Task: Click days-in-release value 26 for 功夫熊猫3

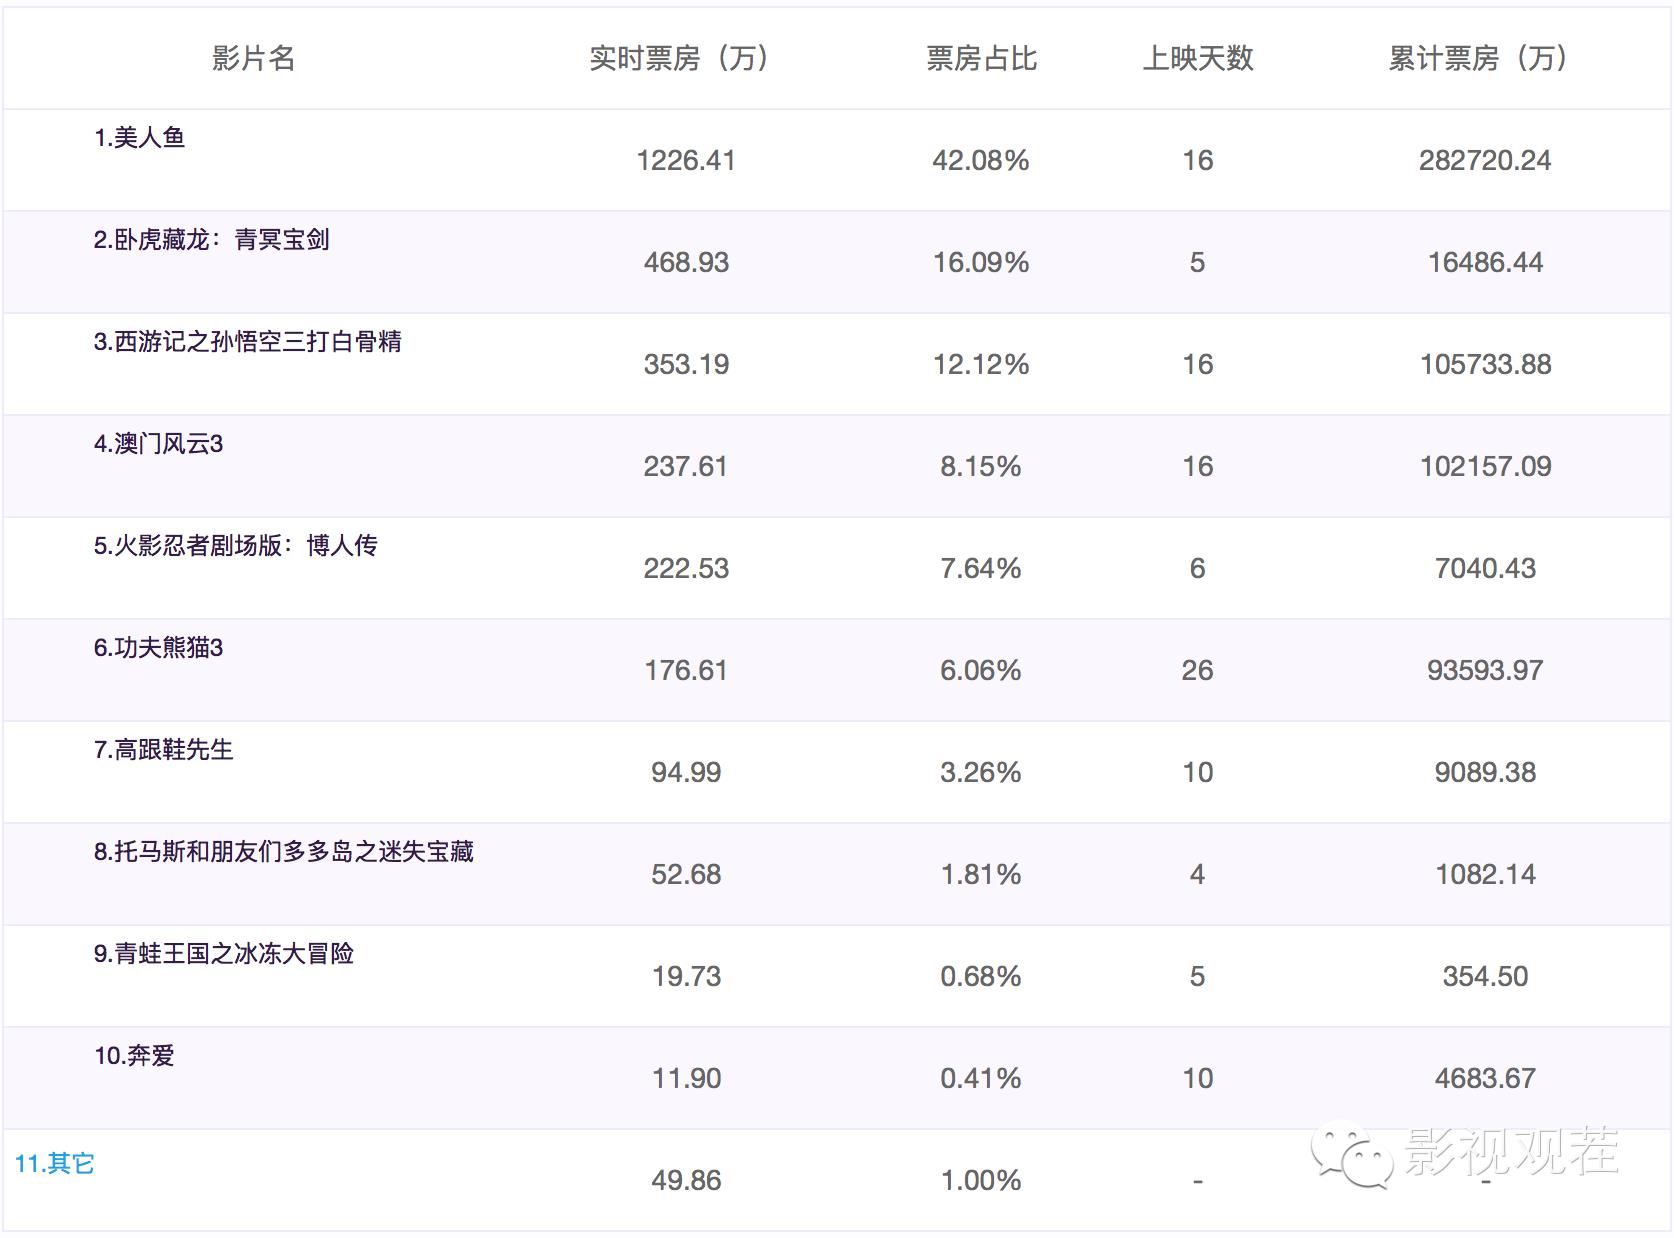Action: 1198,671
